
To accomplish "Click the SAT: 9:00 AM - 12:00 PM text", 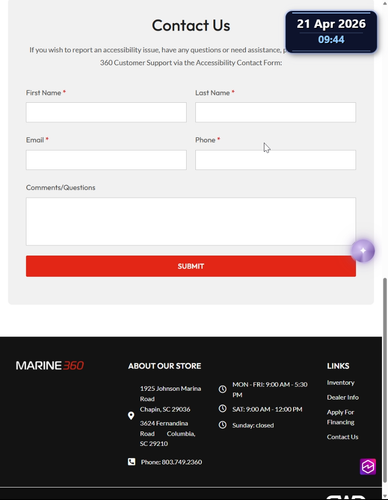I will pos(267,409).
